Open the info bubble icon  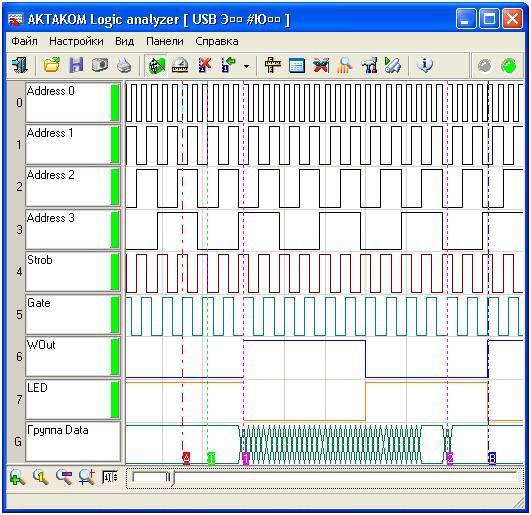point(424,65)
